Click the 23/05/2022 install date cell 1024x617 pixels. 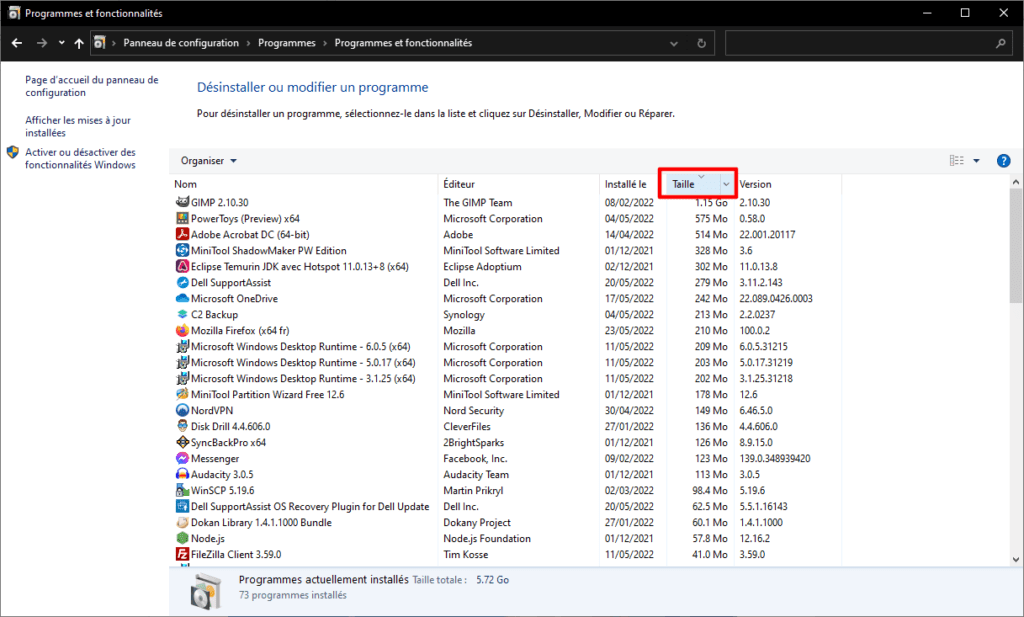click(x=629, y=330)
